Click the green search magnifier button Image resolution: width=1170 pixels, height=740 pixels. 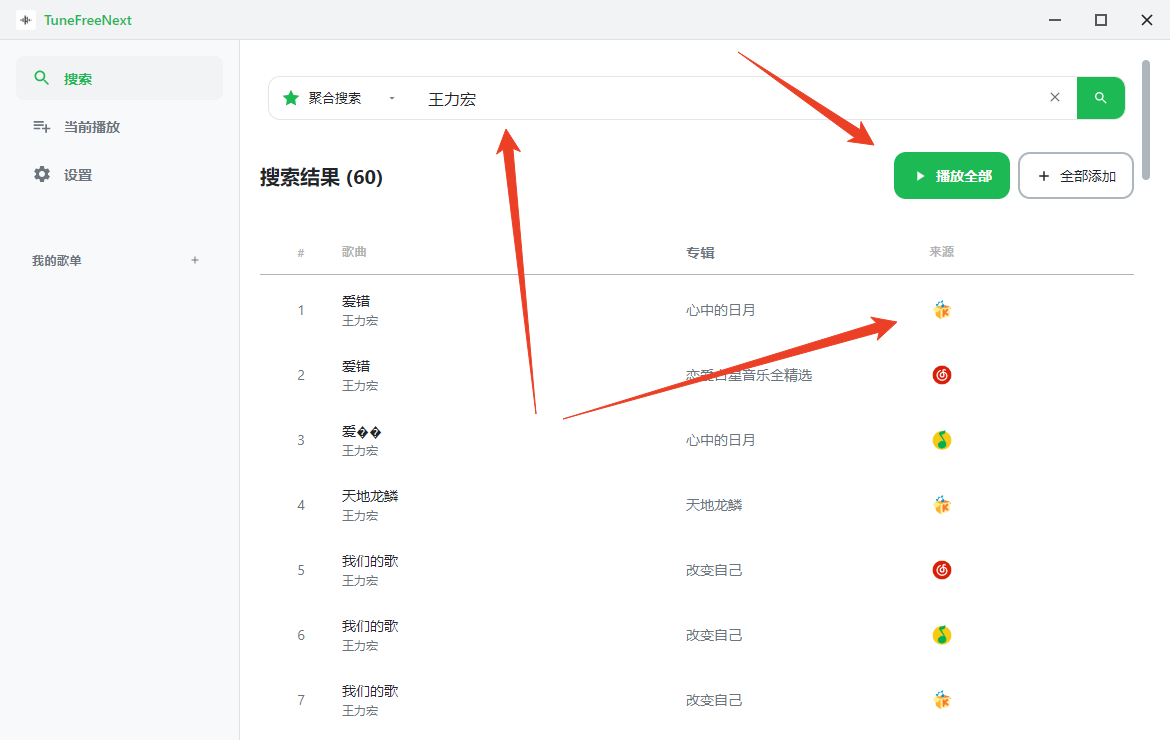1100,98
